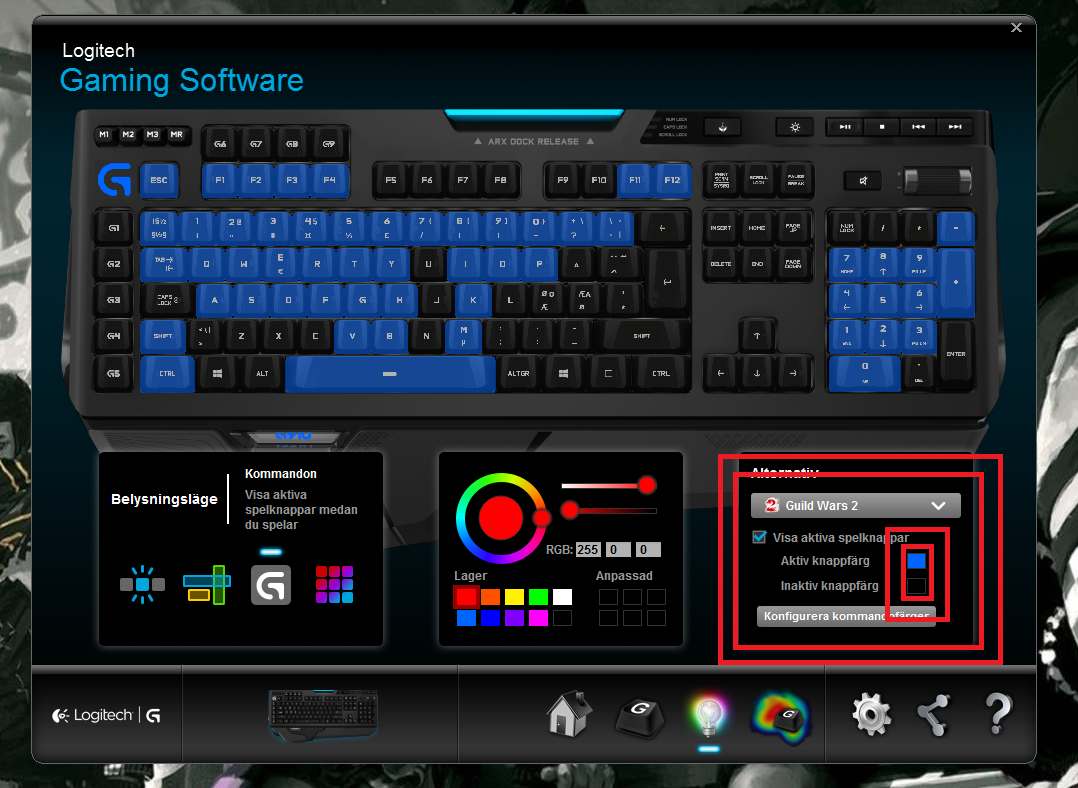Click Konfigurera kommandofärger button
This screenshot has width=1078, height=788.
point(846,616)
